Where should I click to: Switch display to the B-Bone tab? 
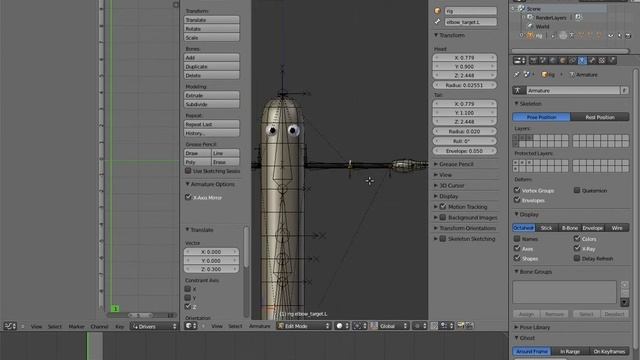tap(570, 228)
